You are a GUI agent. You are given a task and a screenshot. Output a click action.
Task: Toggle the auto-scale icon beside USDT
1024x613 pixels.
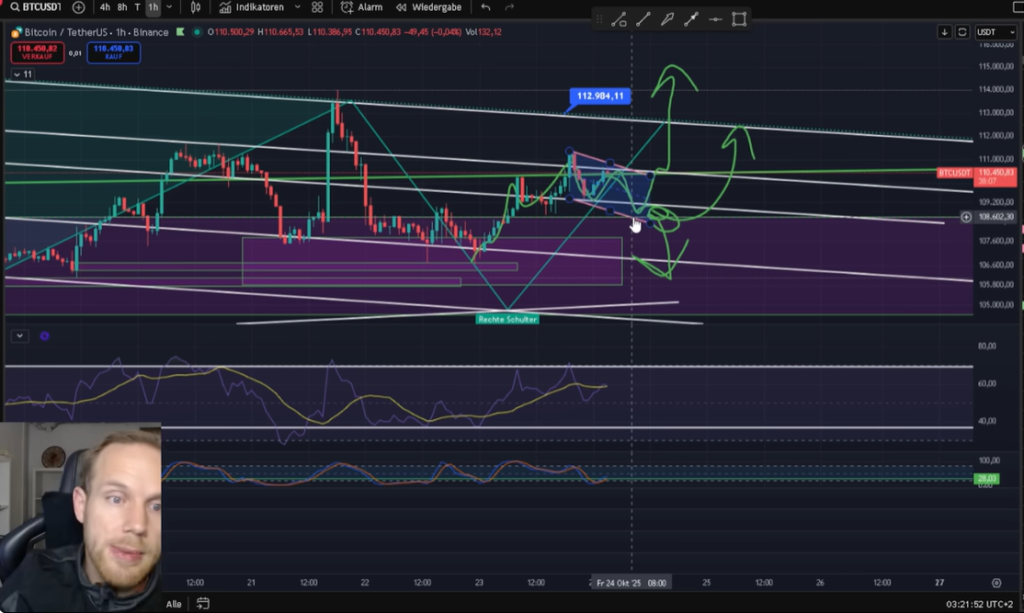962,32
